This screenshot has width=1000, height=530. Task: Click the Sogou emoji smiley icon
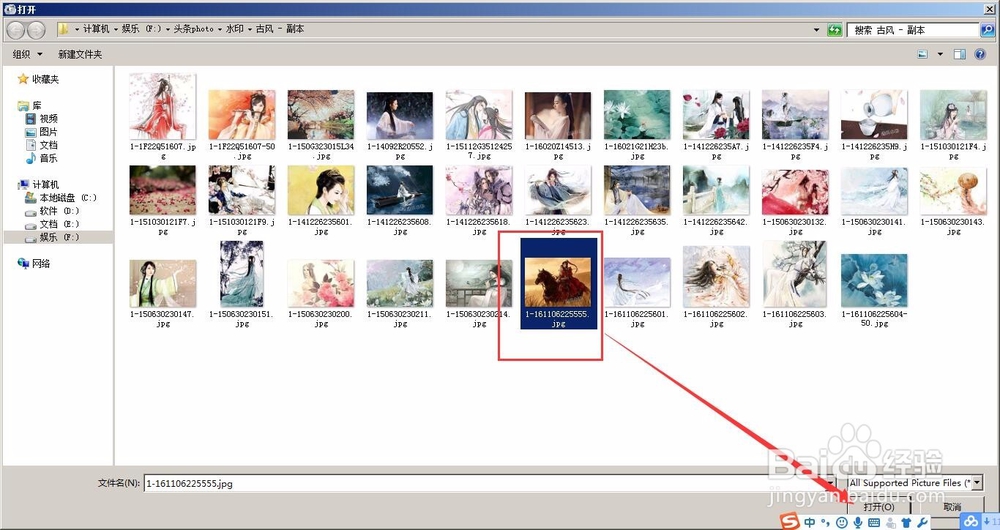click(842, 523)
